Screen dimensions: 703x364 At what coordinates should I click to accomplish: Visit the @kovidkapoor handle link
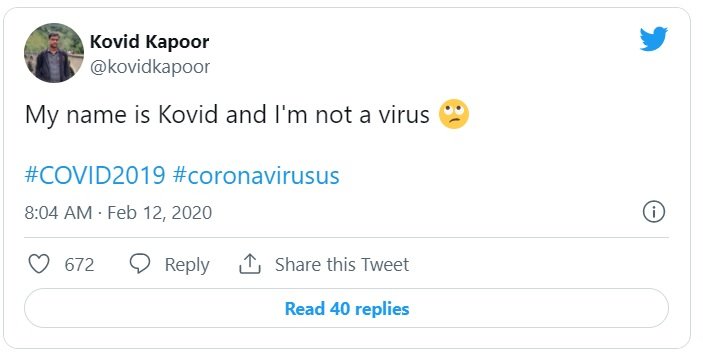(x=150, y=67)
